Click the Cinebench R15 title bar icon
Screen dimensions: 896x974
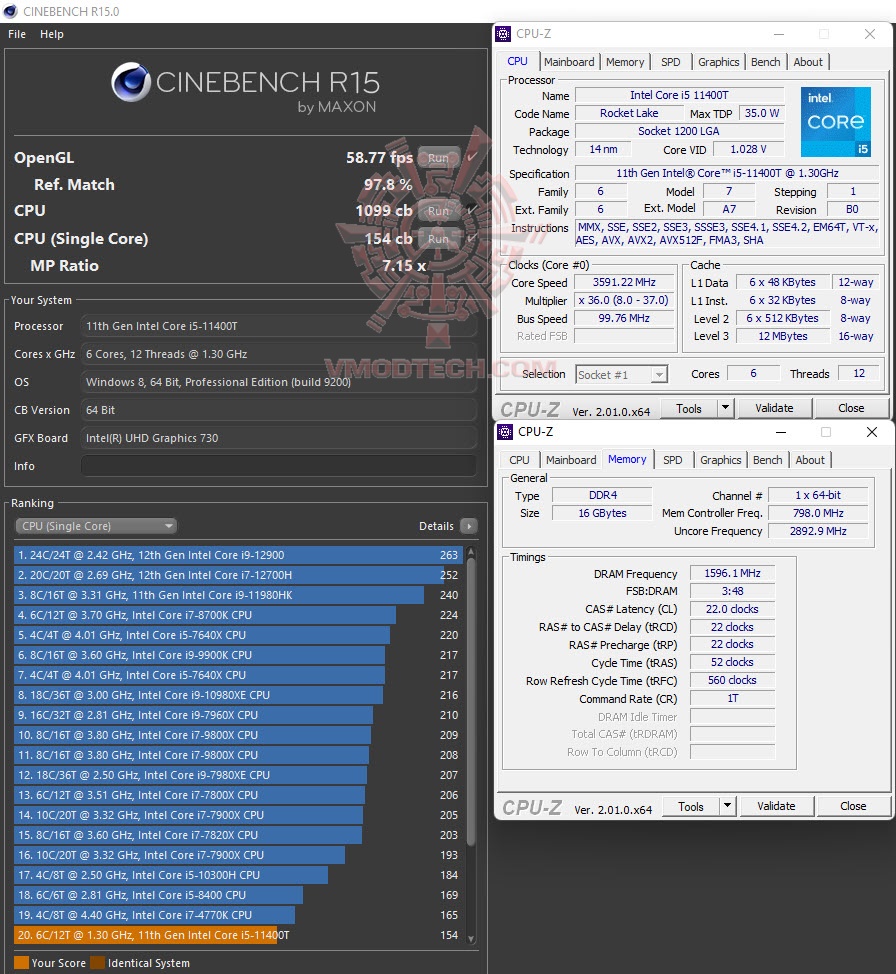click(10, 11)
